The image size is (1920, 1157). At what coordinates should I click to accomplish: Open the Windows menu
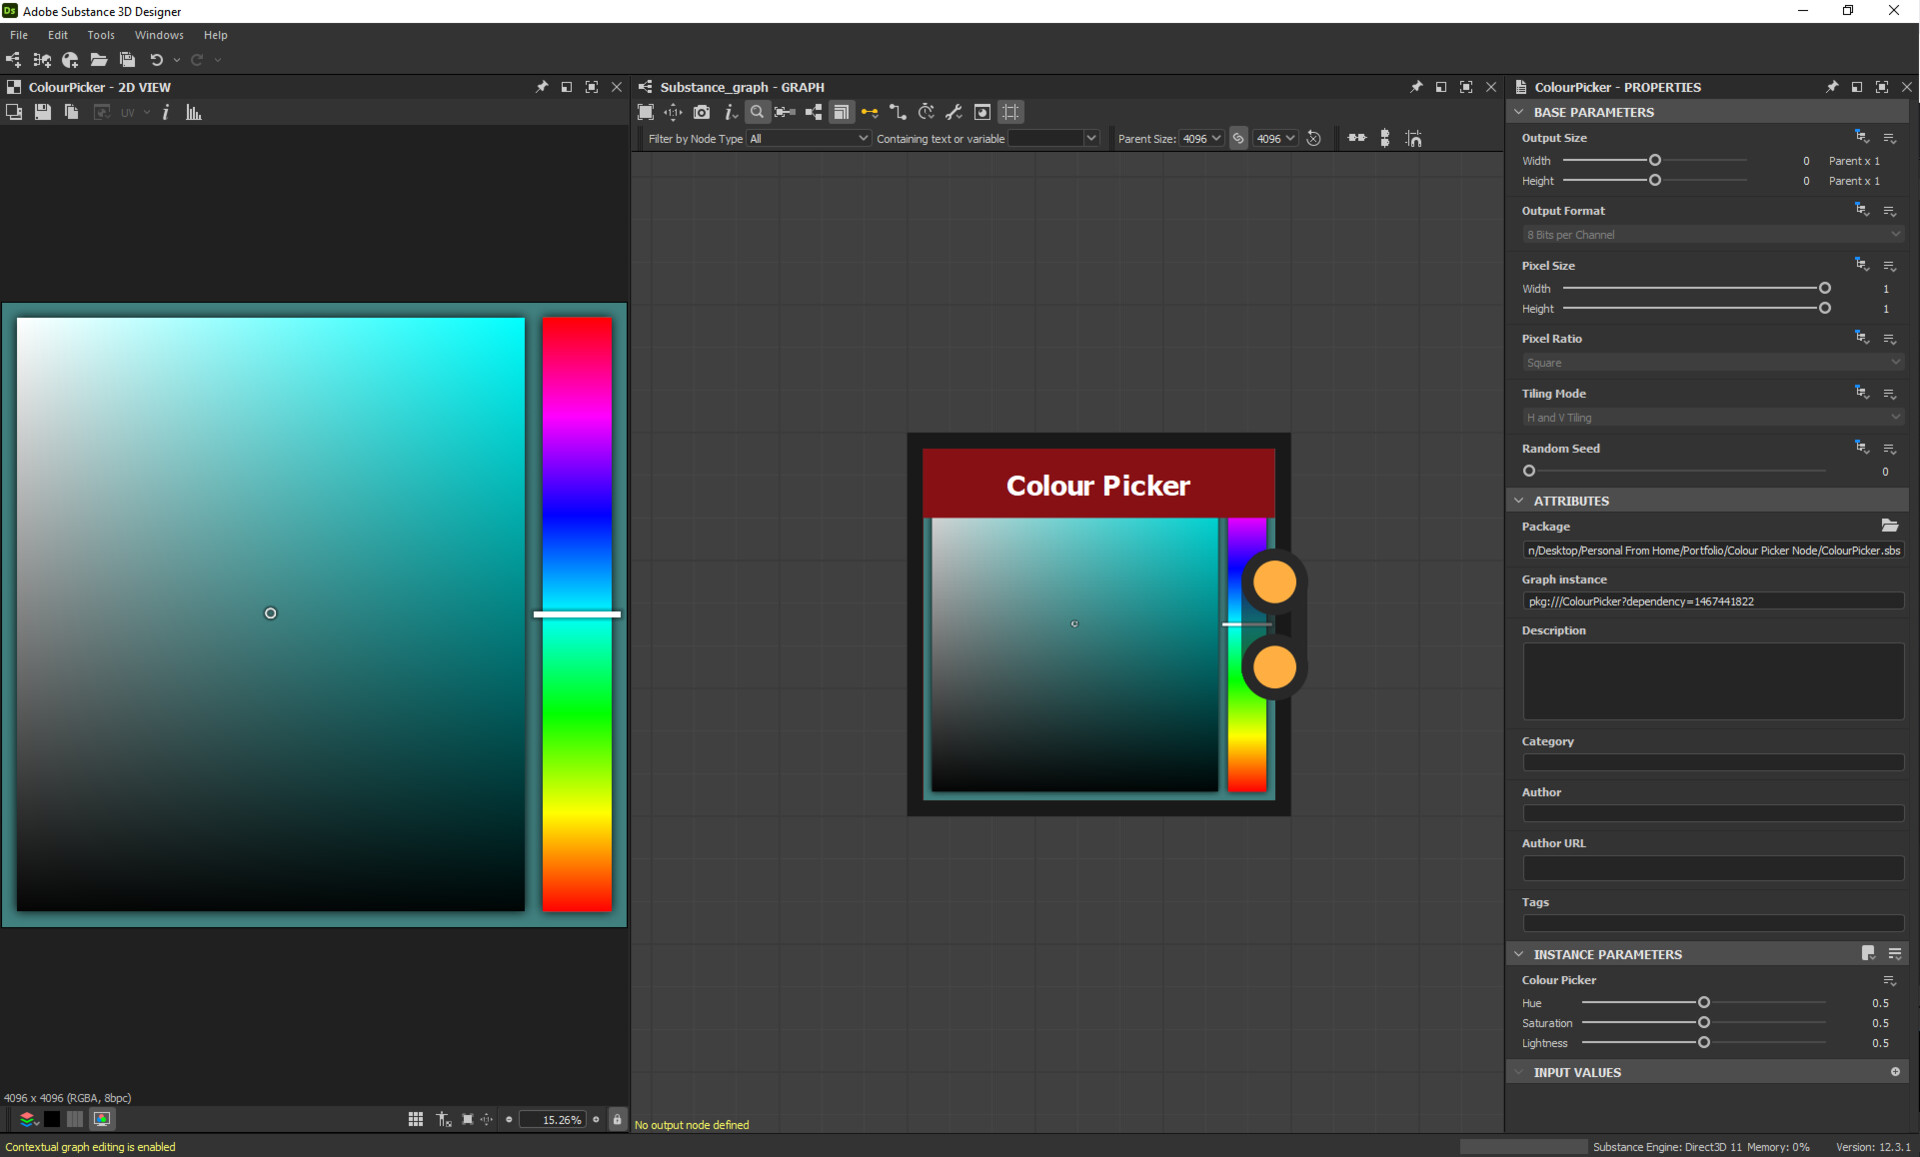(158, 34)
